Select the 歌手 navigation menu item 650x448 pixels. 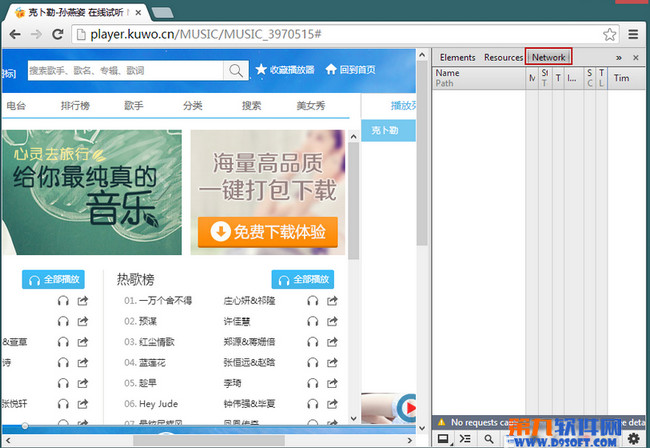coord(133,105)
